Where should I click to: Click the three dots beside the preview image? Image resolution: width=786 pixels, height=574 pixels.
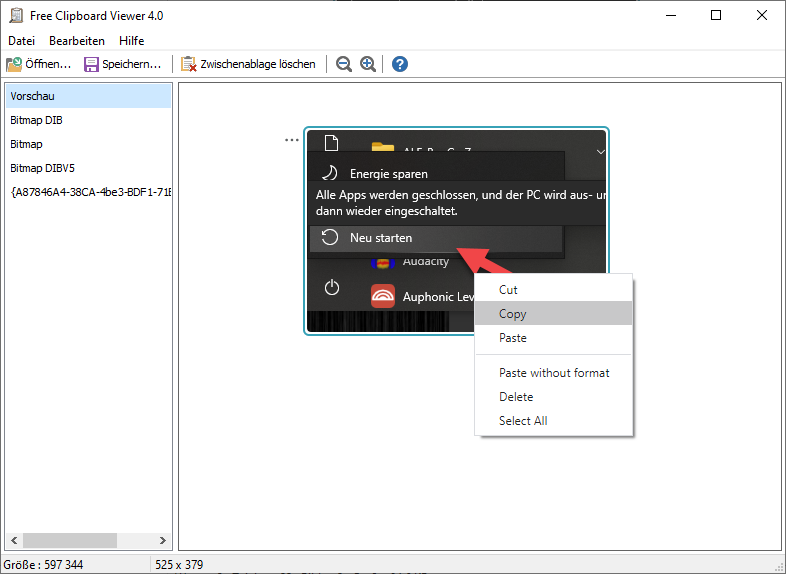292,140
